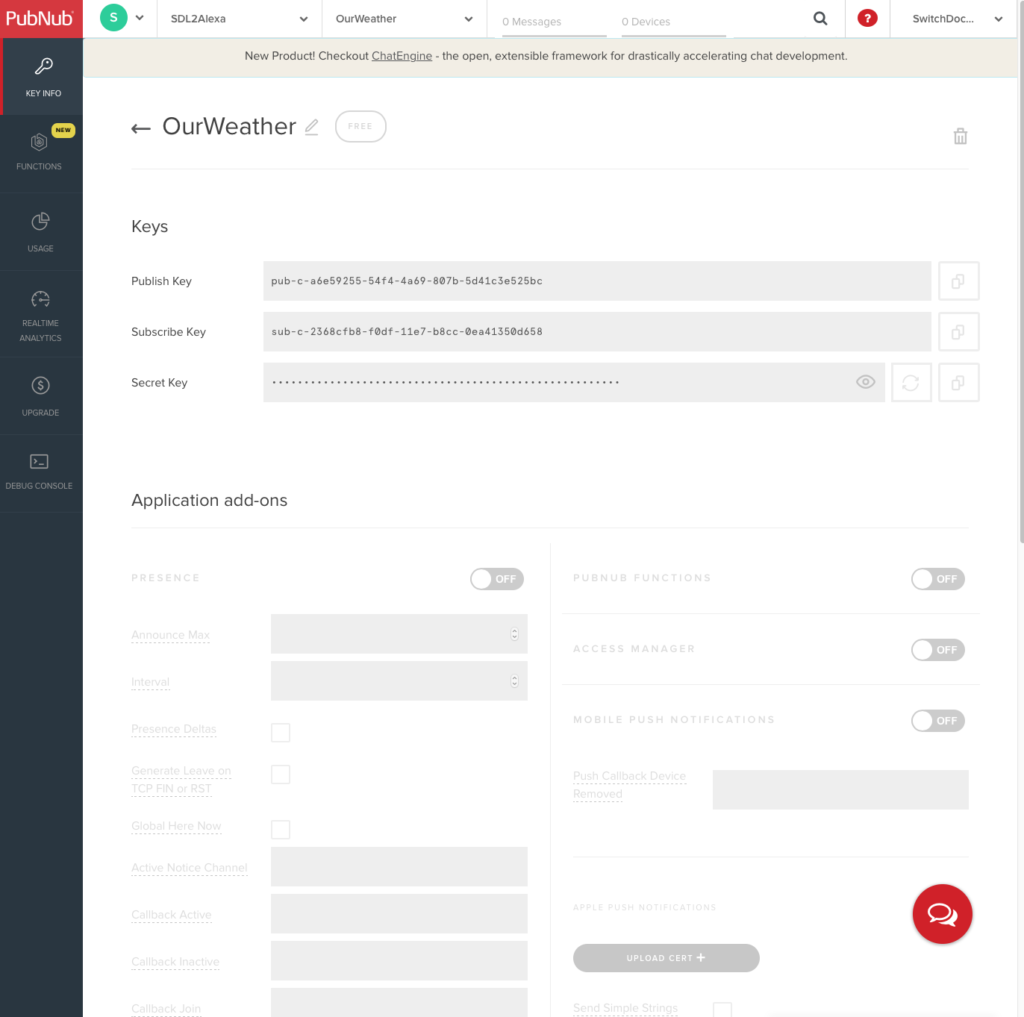Toggle the Access Manager switch

[x=938, y=650]
